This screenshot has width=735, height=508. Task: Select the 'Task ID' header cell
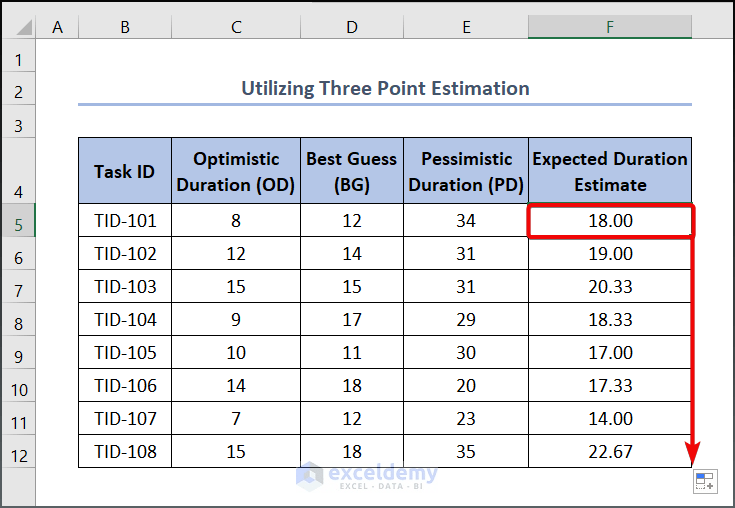coord(125,171)
